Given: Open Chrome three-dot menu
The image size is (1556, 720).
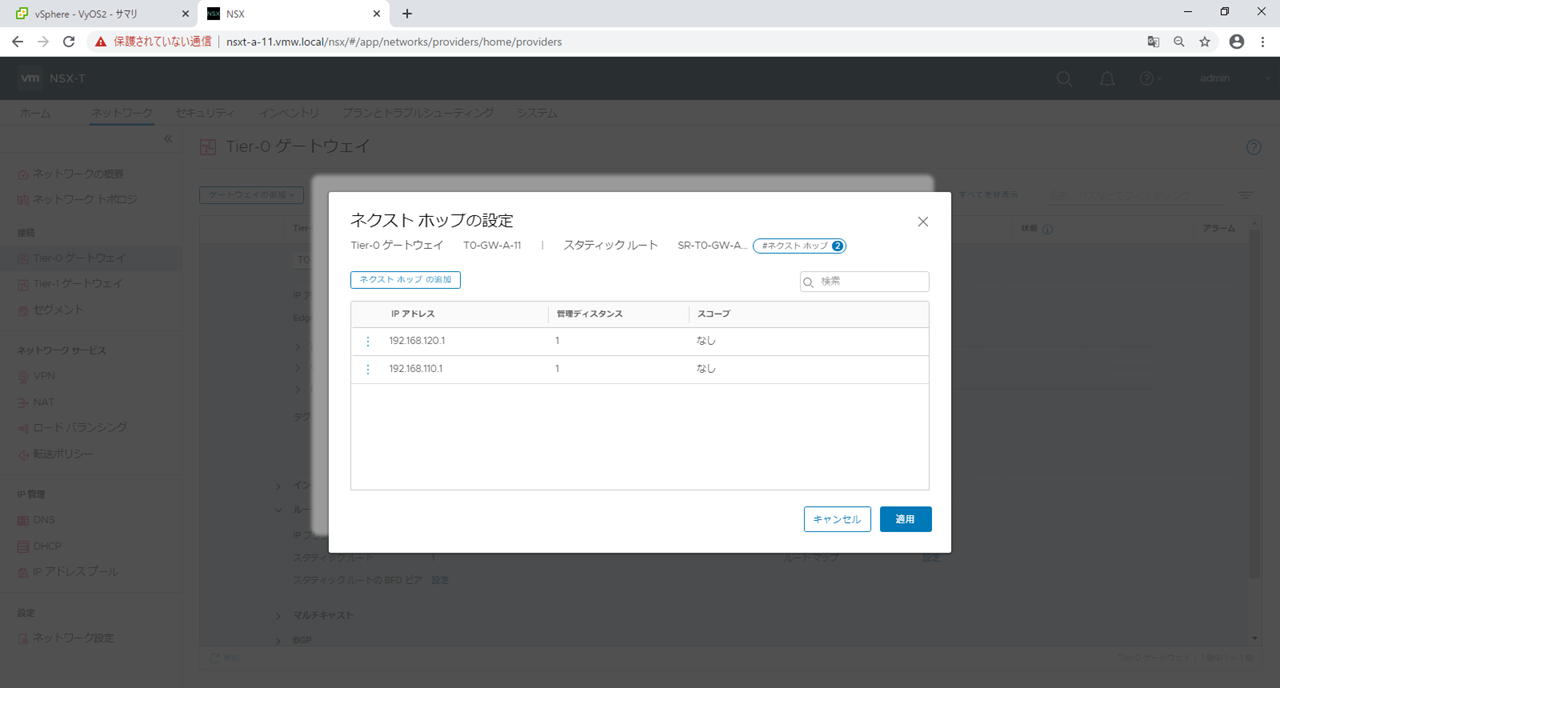Looking at the screenshot, I should pyautogui.click(x=1263, y=42).
